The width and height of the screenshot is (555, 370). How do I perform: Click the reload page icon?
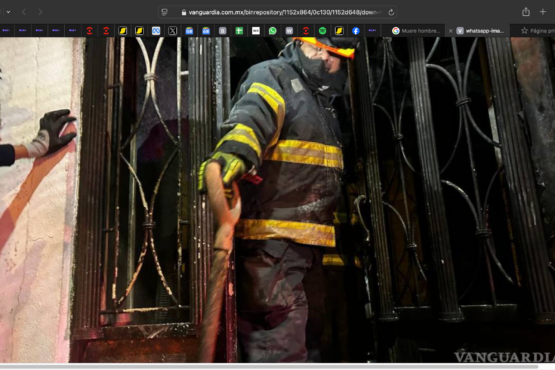[x=391, y=12]
